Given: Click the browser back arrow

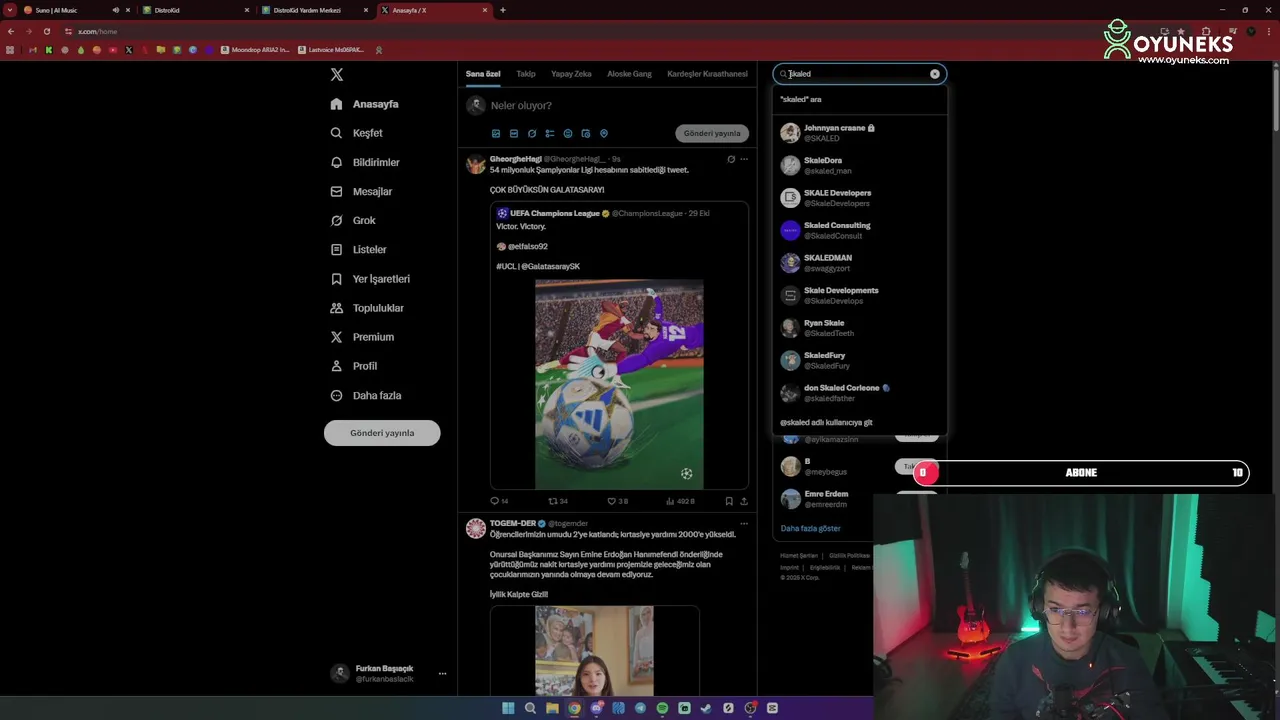Looking at the screenshot, I should (x=11, y=31).
